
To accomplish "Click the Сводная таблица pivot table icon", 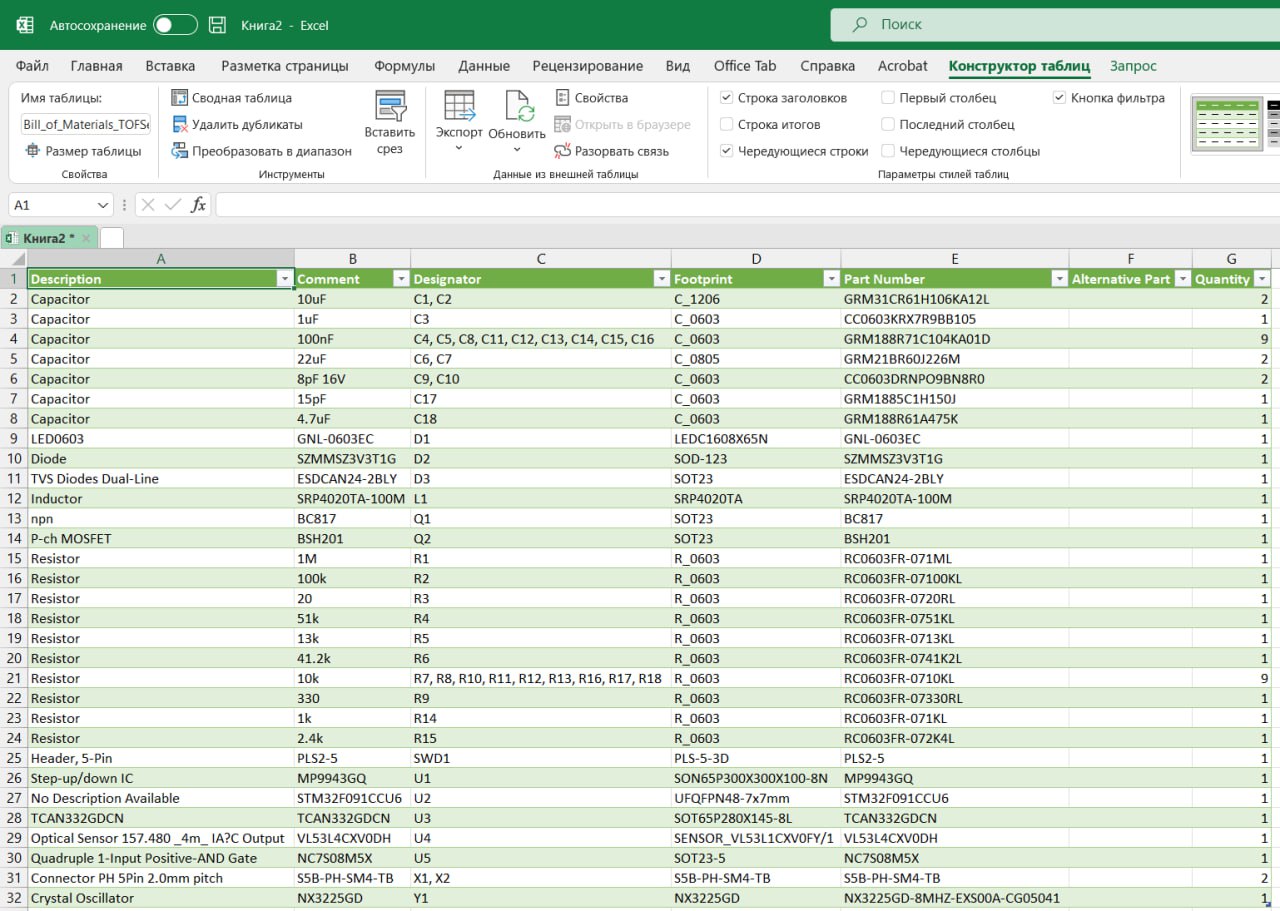I will click(x=180, y=98).
